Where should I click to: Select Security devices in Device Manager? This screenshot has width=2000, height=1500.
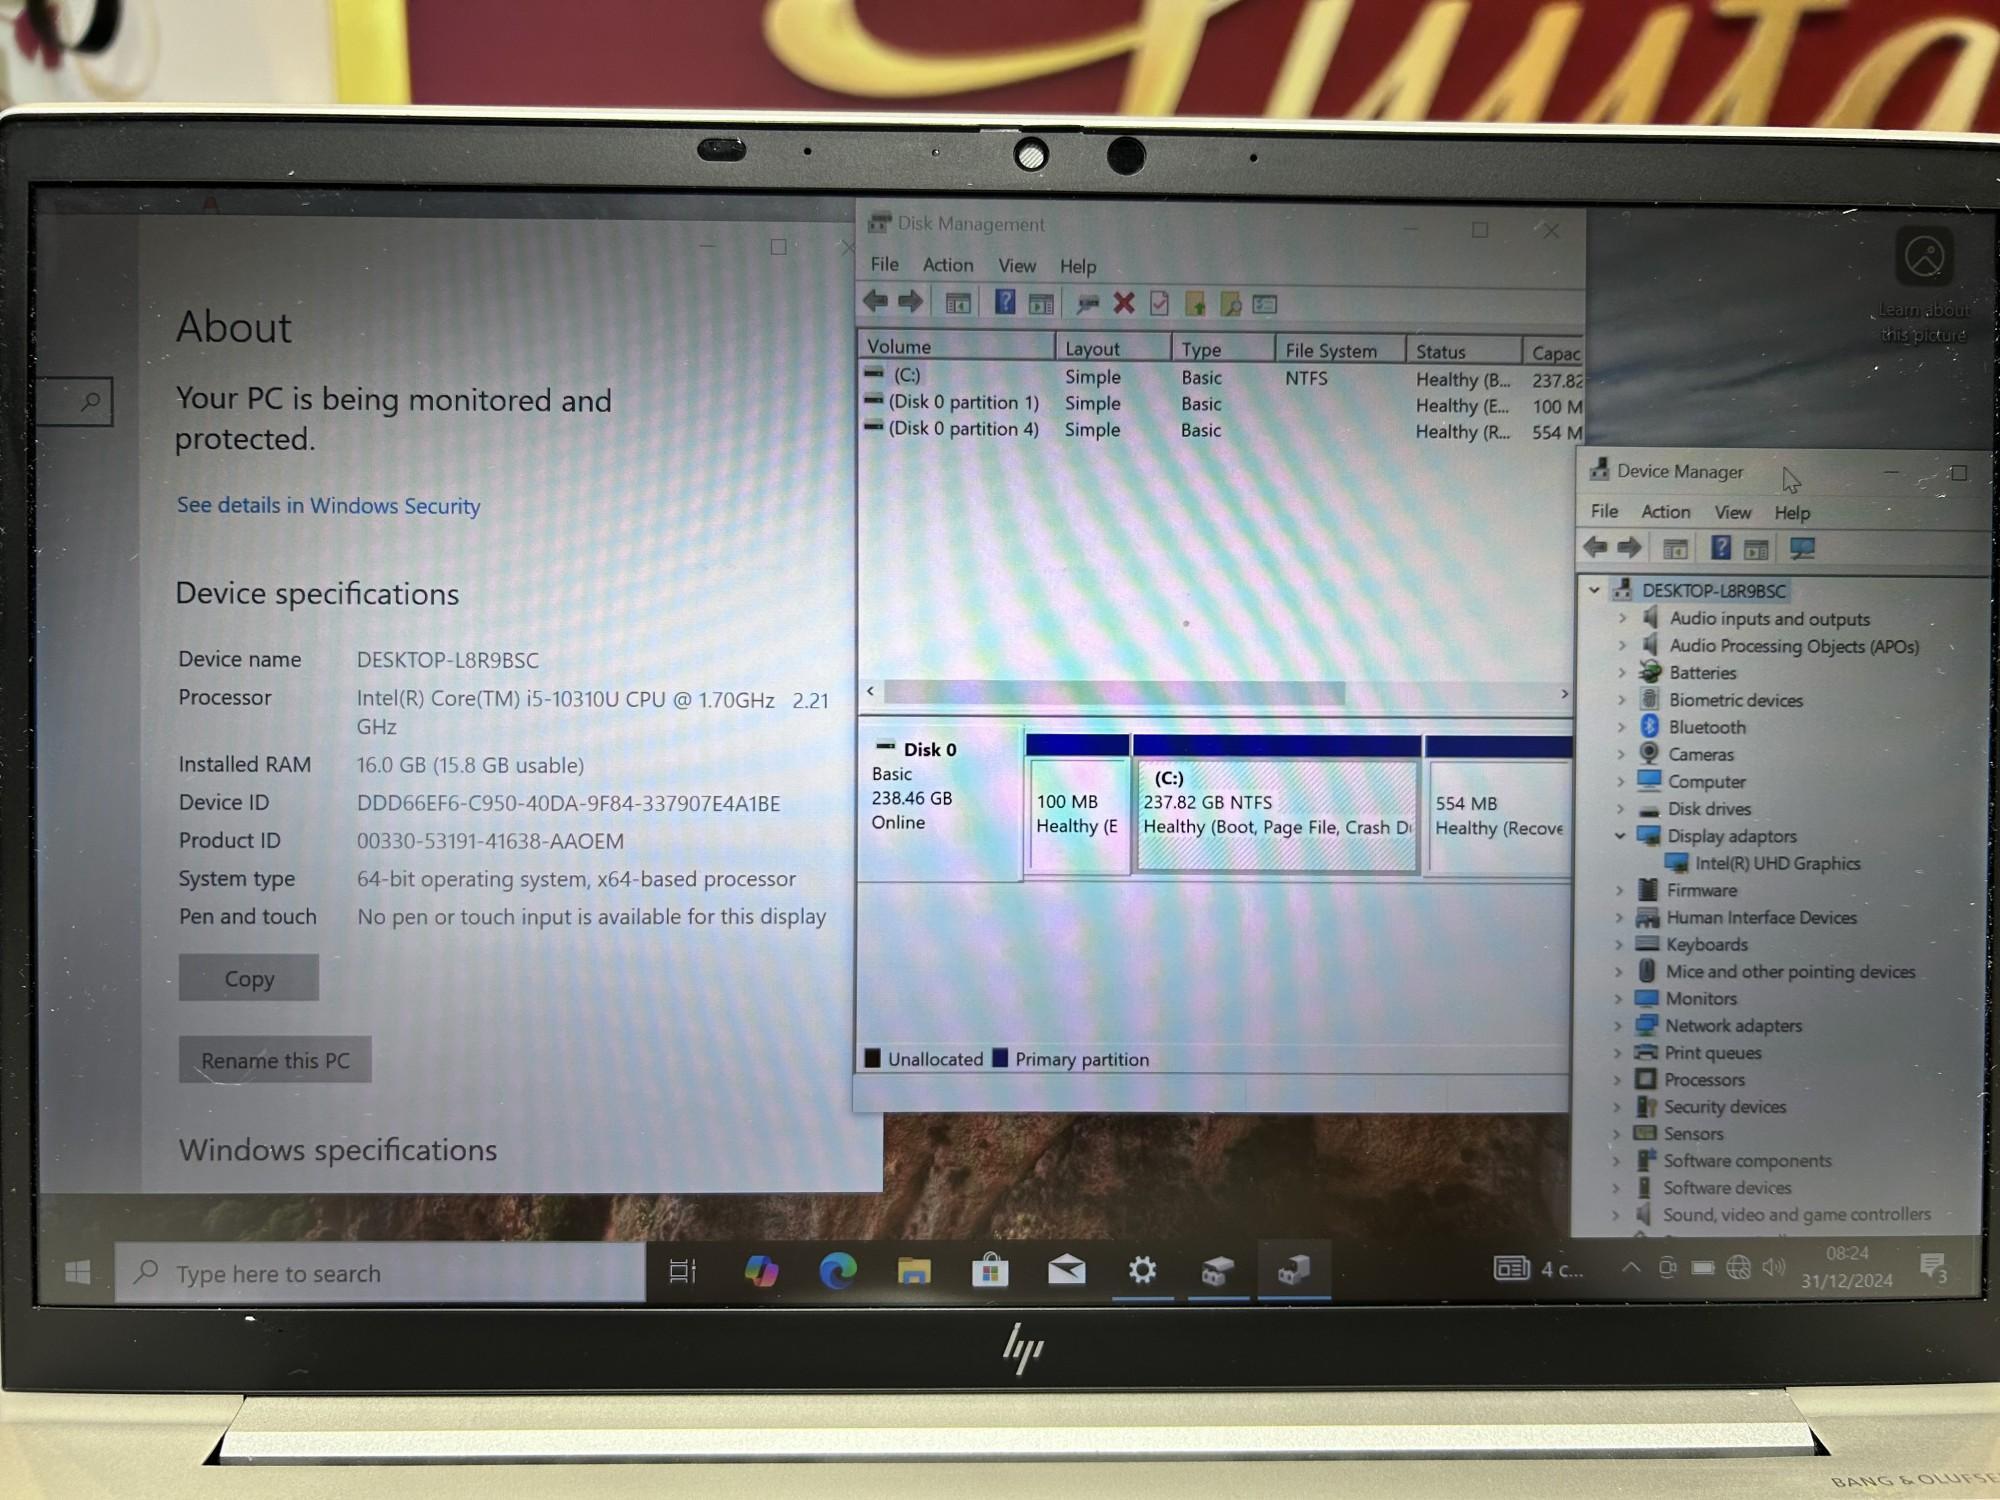tap(1724, 1106)
